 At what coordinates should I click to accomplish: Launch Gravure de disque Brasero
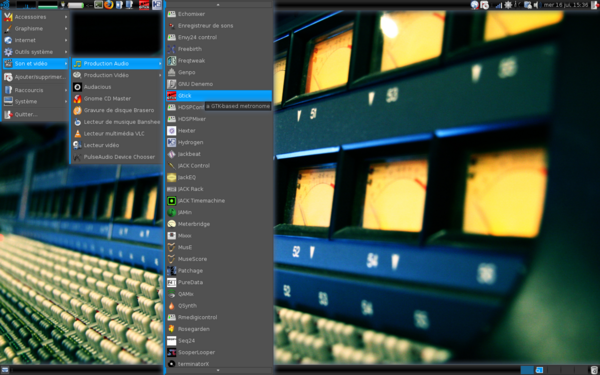tap(117, 110)
